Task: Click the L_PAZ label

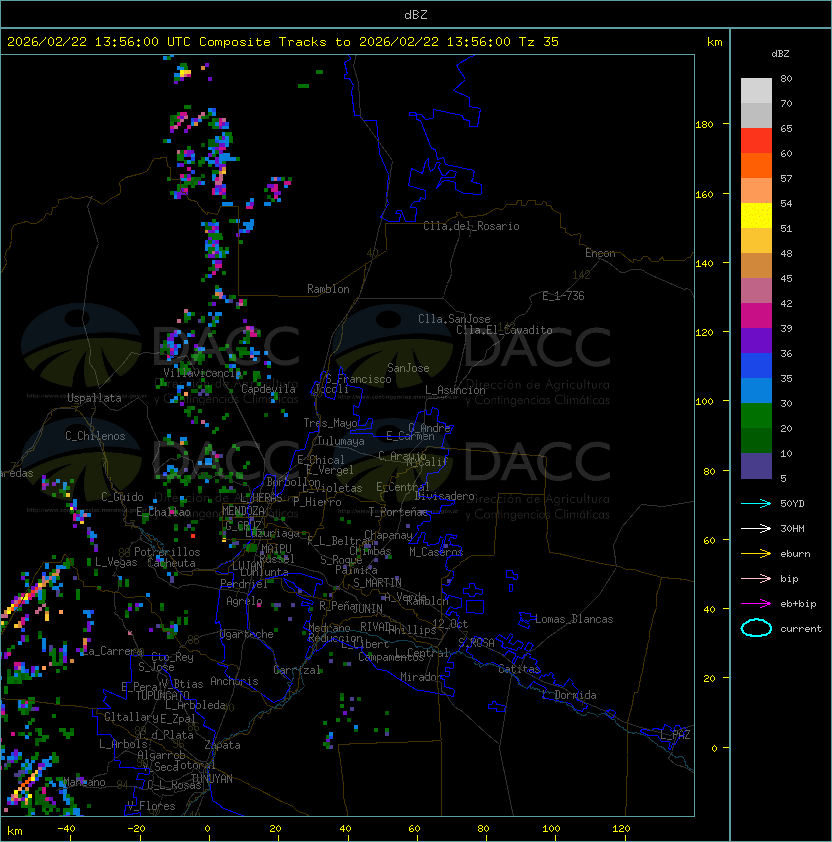Action: (x=675, y=735)
